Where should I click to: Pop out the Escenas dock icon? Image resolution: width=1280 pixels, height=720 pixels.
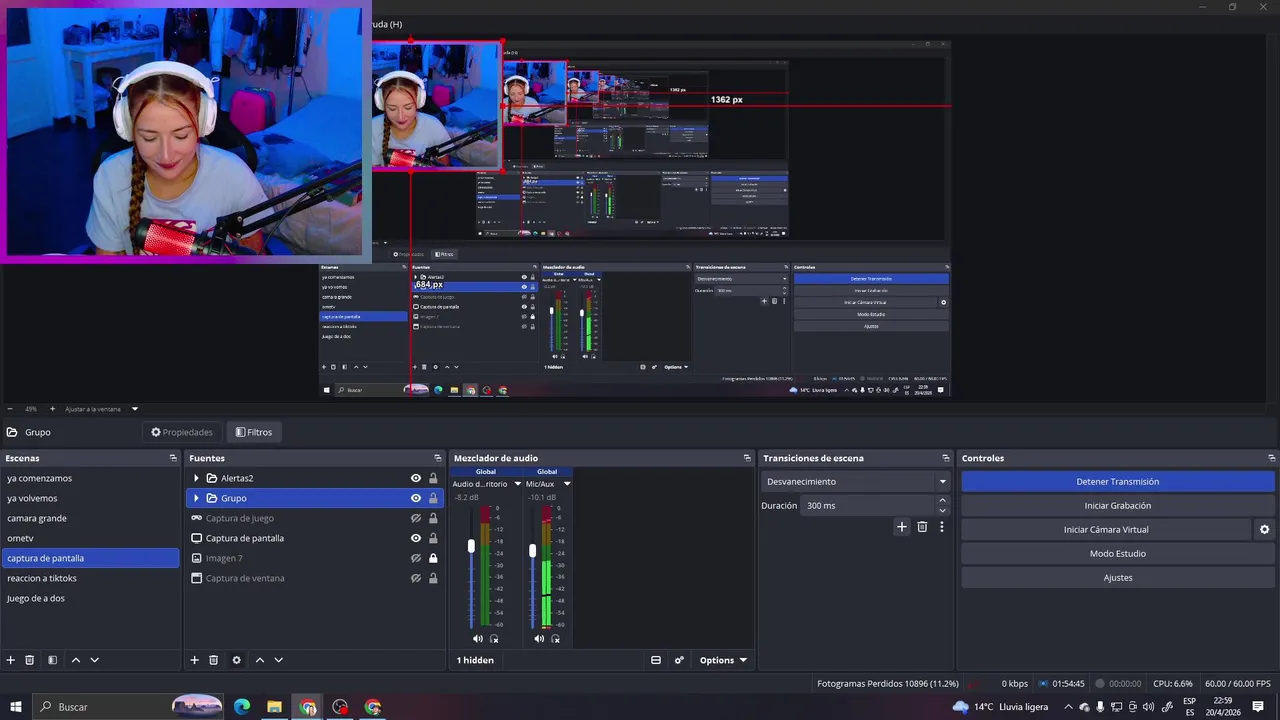173,458
